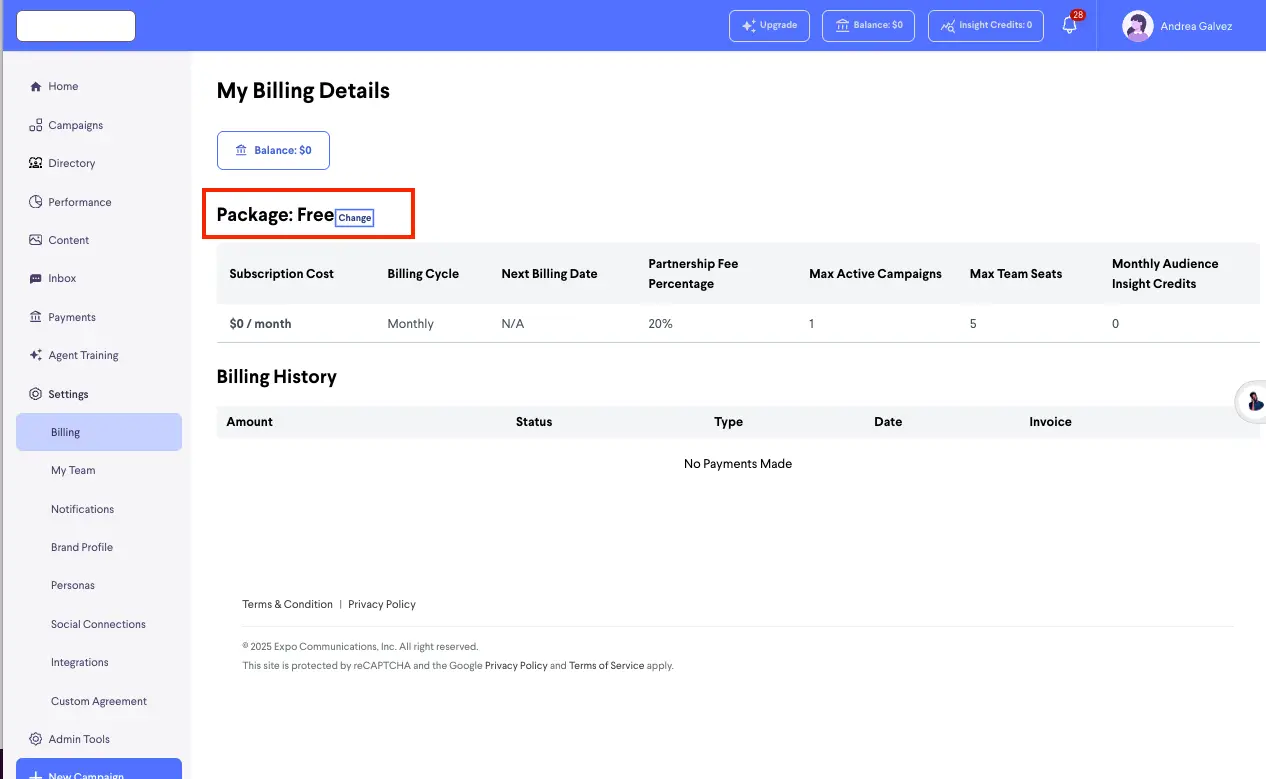Open Terms & Condition link
This screenshot has width=1266, height=779.
tap(287, 604)
